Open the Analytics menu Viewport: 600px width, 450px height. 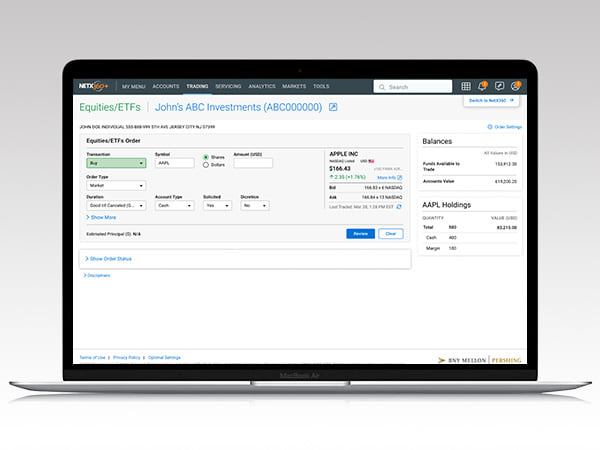[x=261, y=87]
